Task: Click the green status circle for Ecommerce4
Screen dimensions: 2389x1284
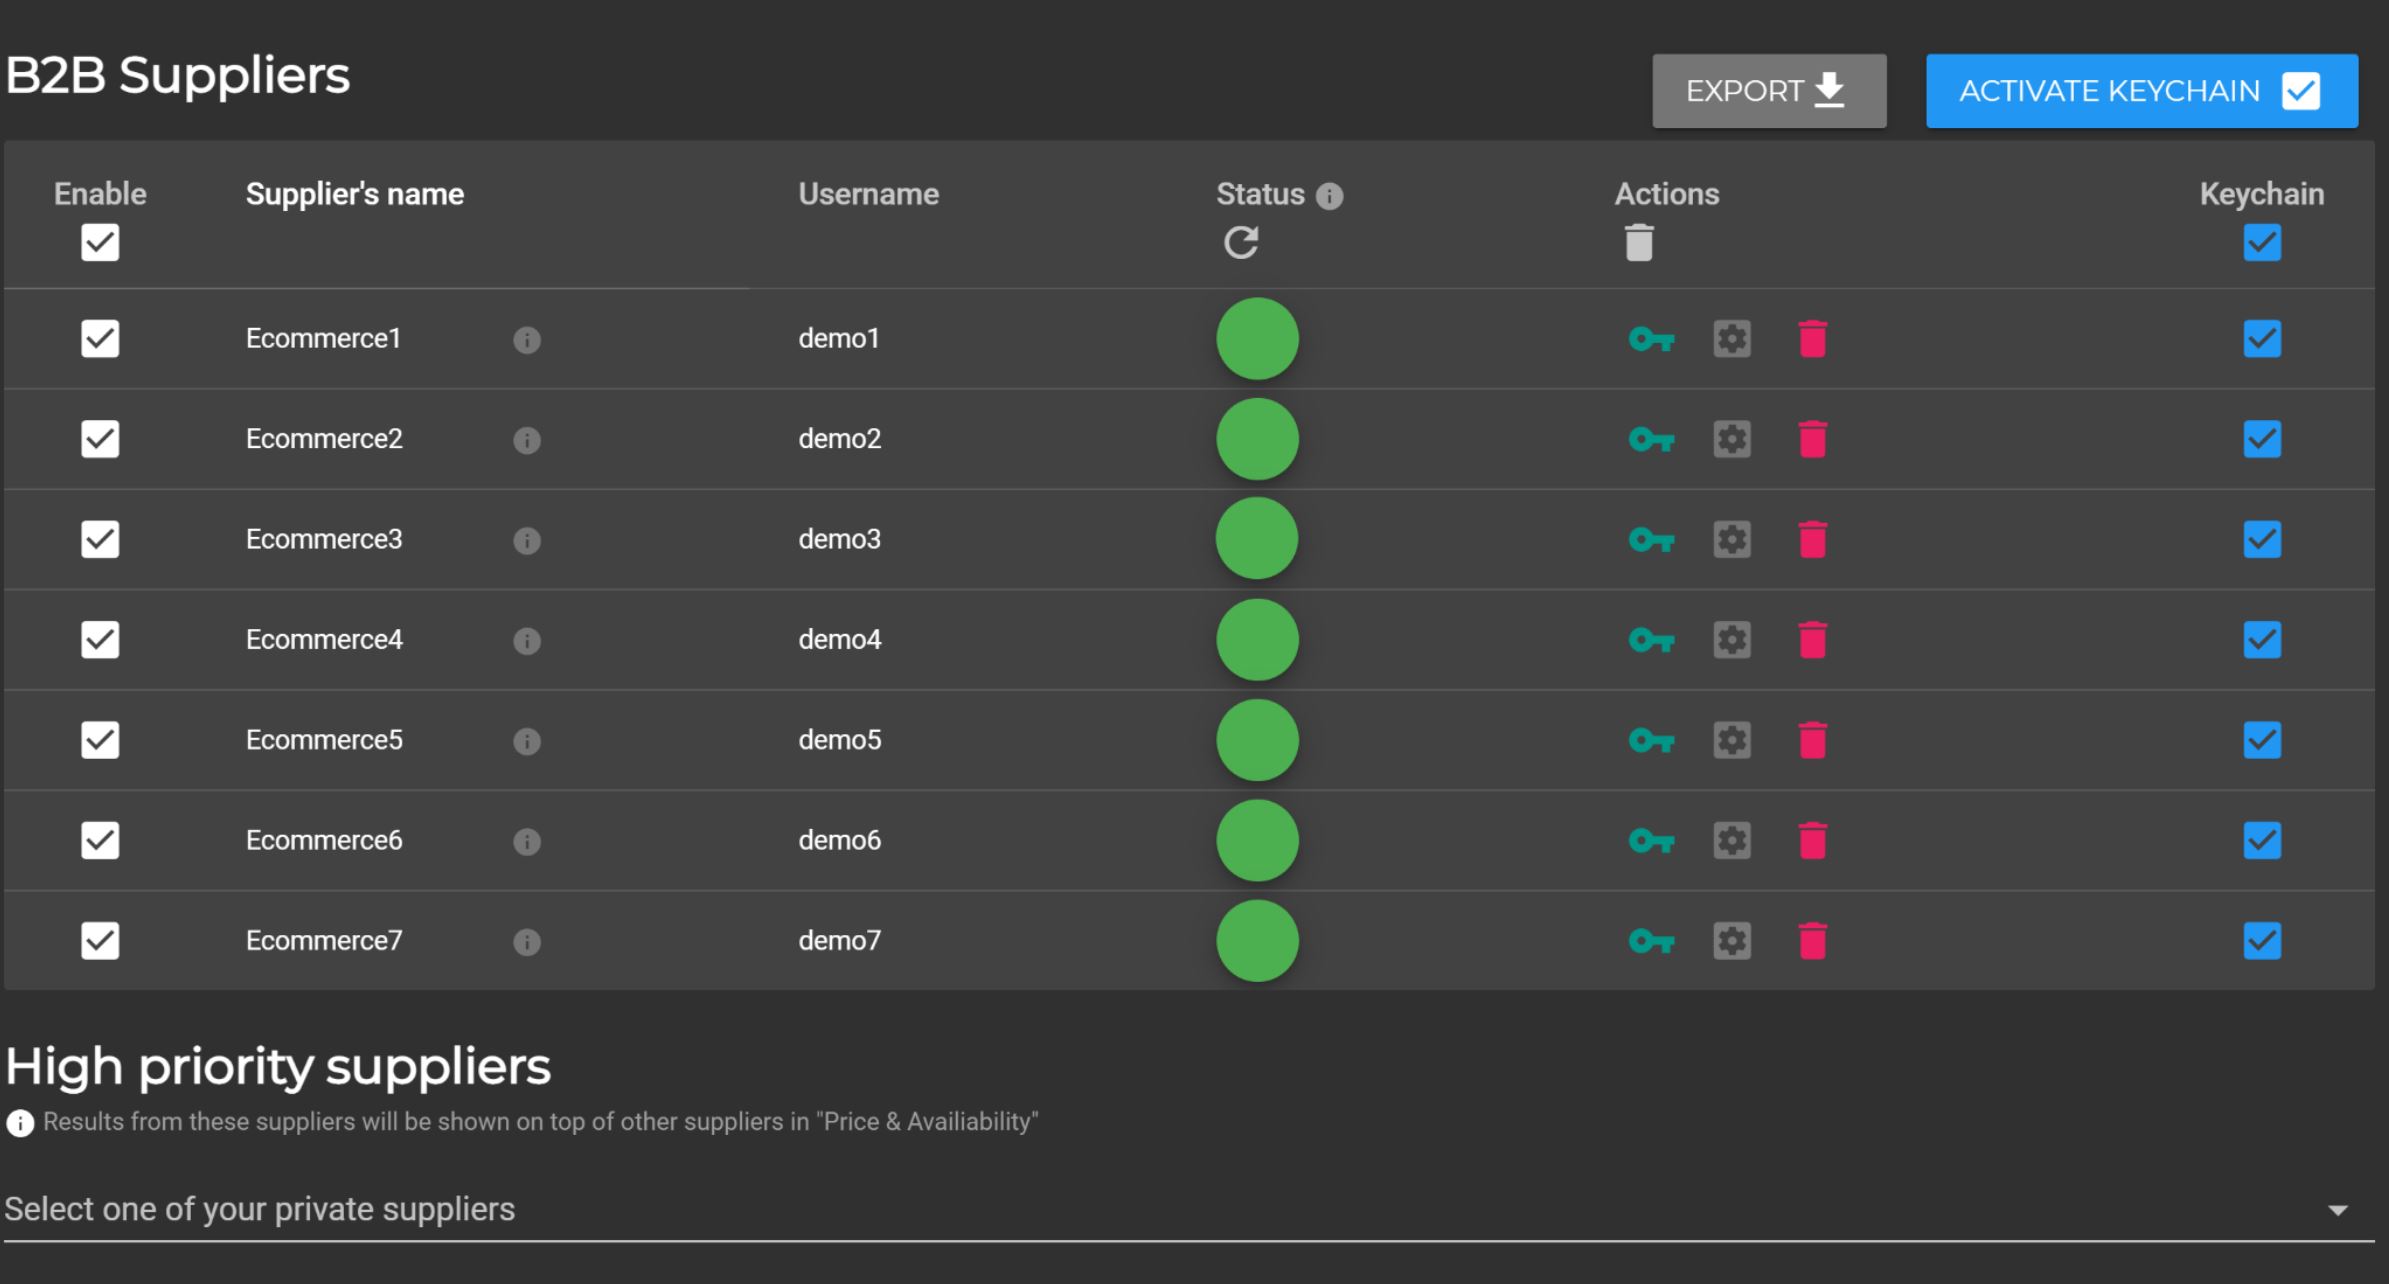Action: click(1257, 640)
